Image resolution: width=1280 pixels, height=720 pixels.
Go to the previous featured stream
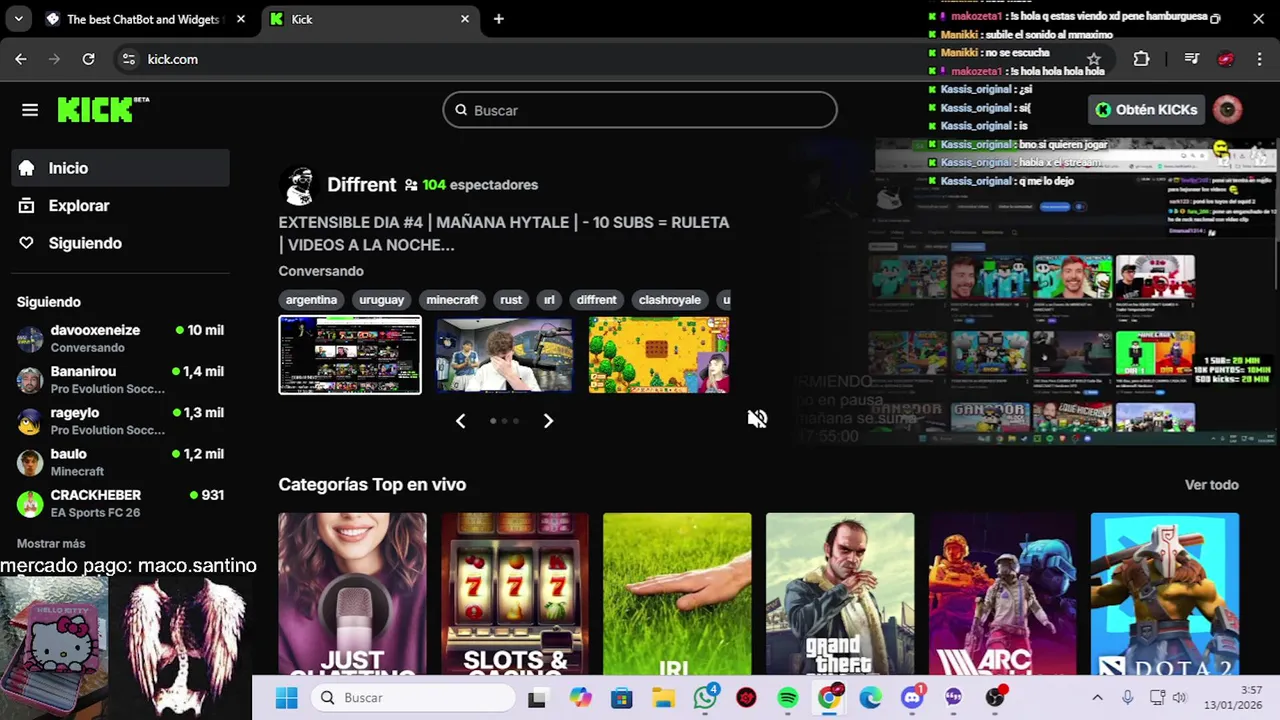pyautogui.click(x=461, y=421)
